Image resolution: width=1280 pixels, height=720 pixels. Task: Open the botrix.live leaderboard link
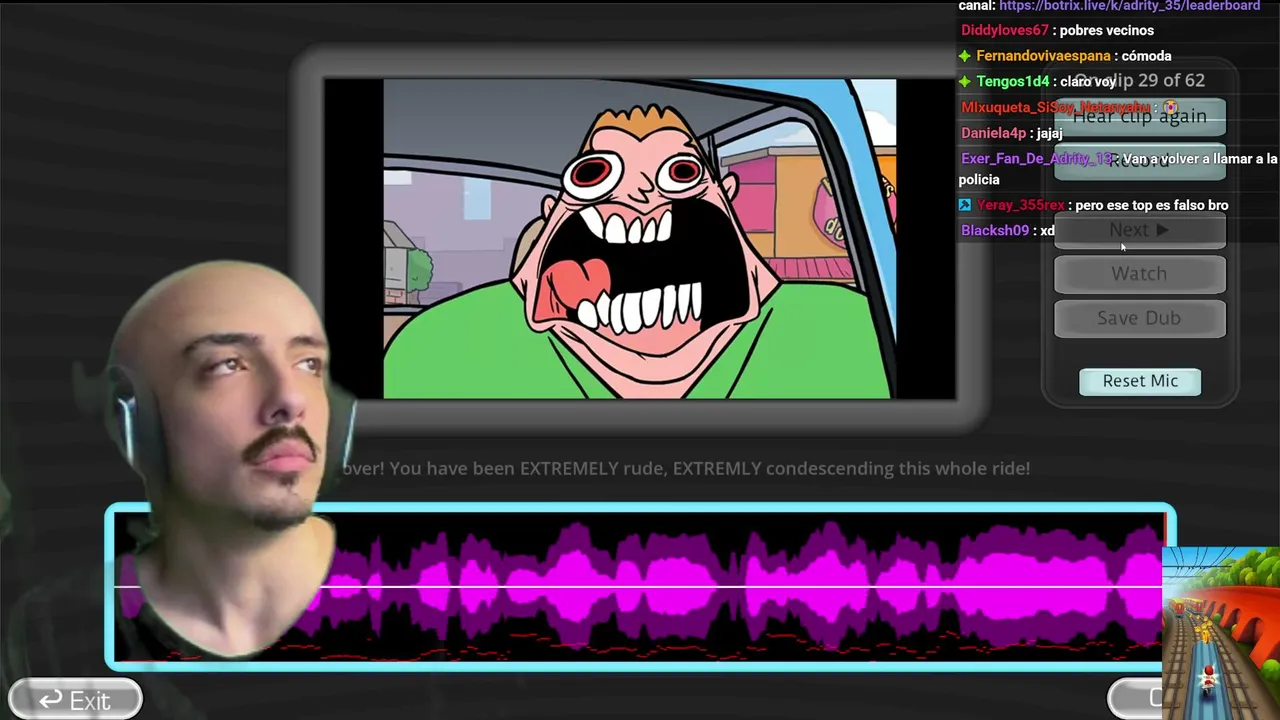point(1129,6)
